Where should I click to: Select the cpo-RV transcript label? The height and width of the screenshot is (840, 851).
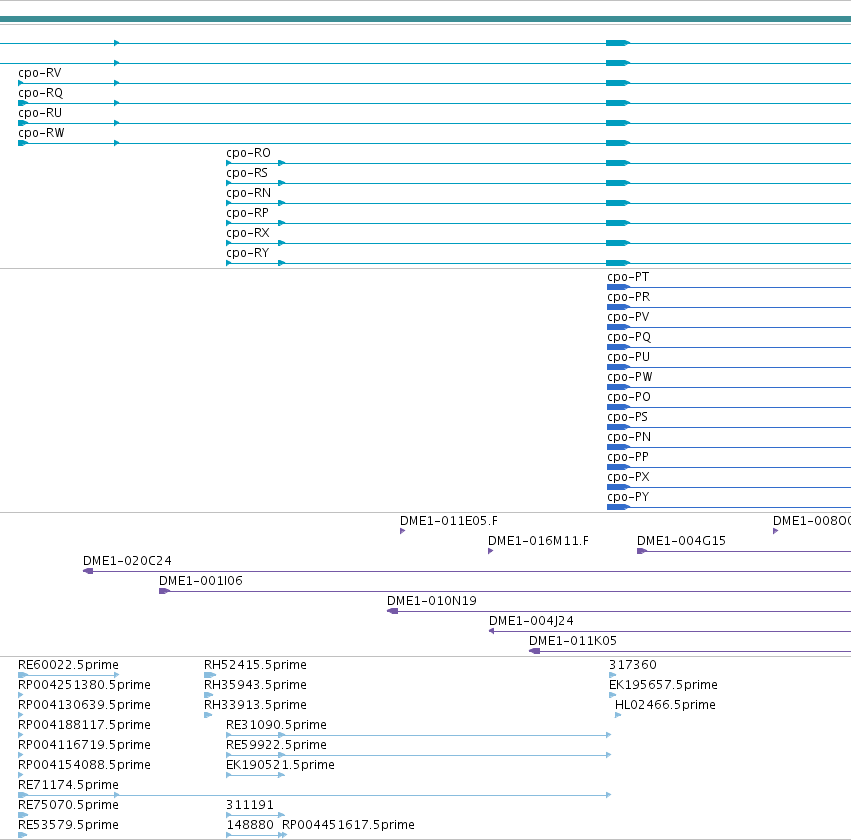[40, 73]
